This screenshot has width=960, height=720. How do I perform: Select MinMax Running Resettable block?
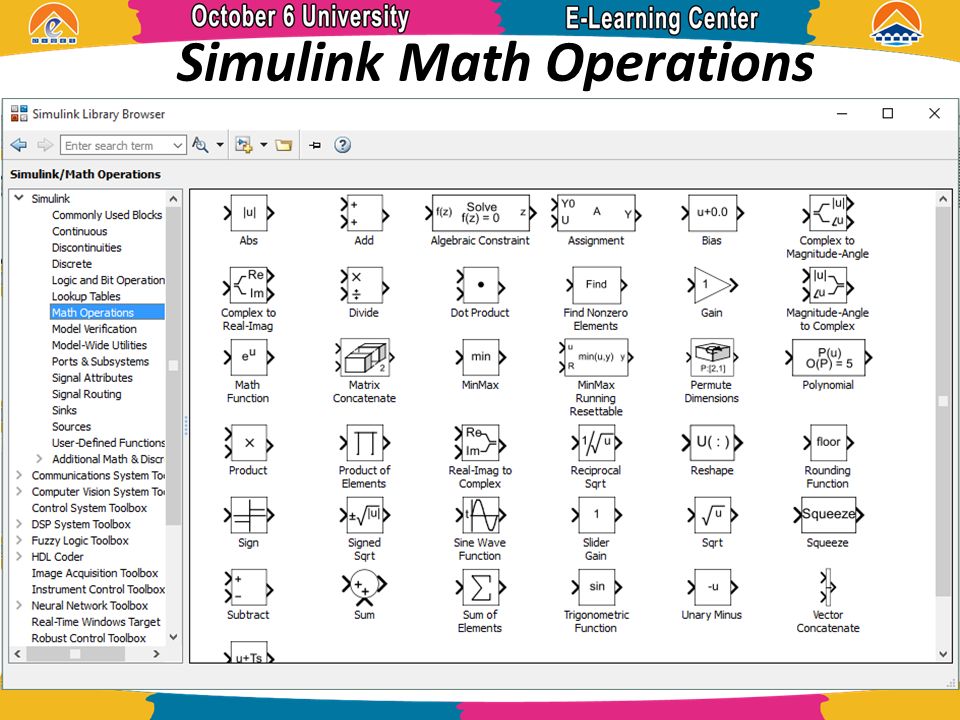pyautogui.click(x=596, y=357)
